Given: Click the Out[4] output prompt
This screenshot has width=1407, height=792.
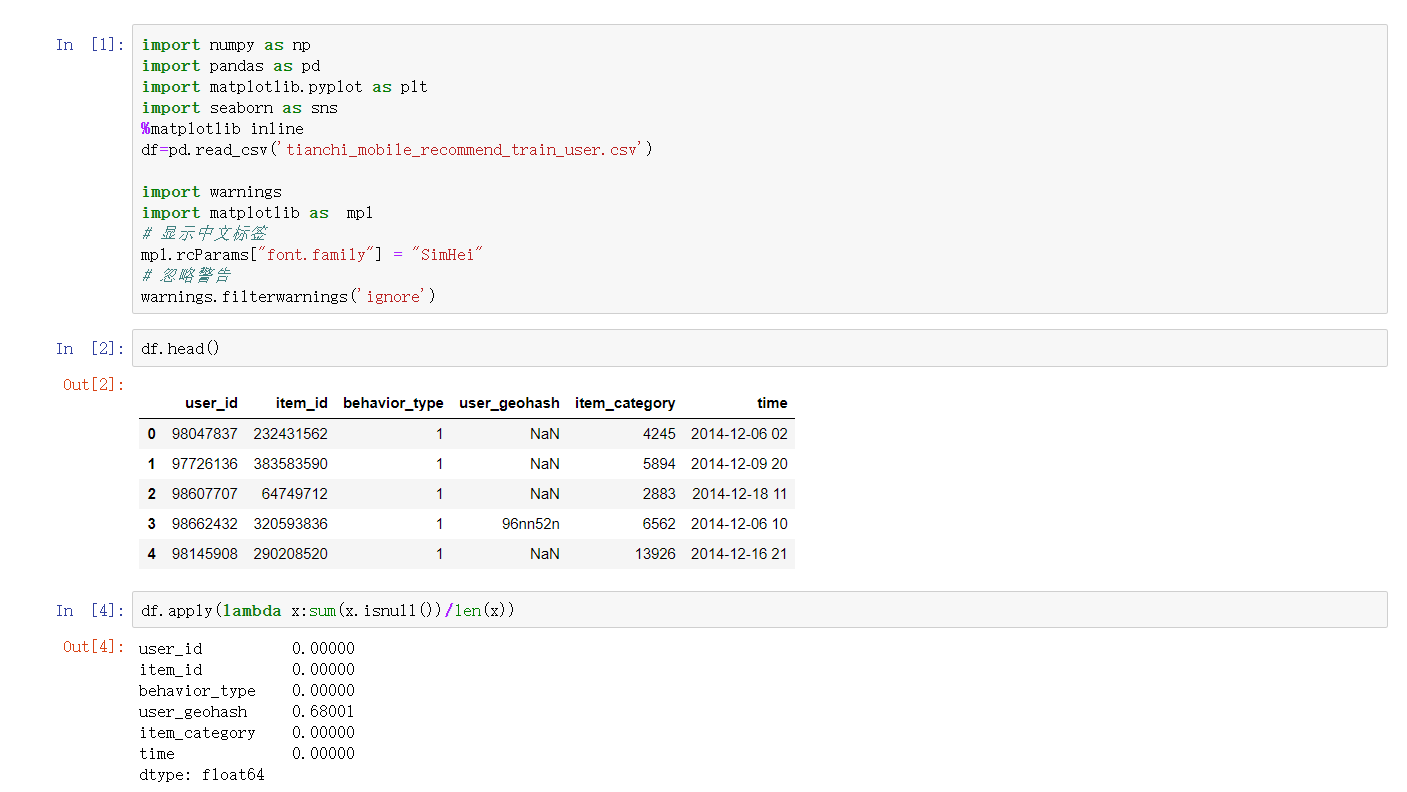Looking at the screenshot, I should click(x=94, y=646).
